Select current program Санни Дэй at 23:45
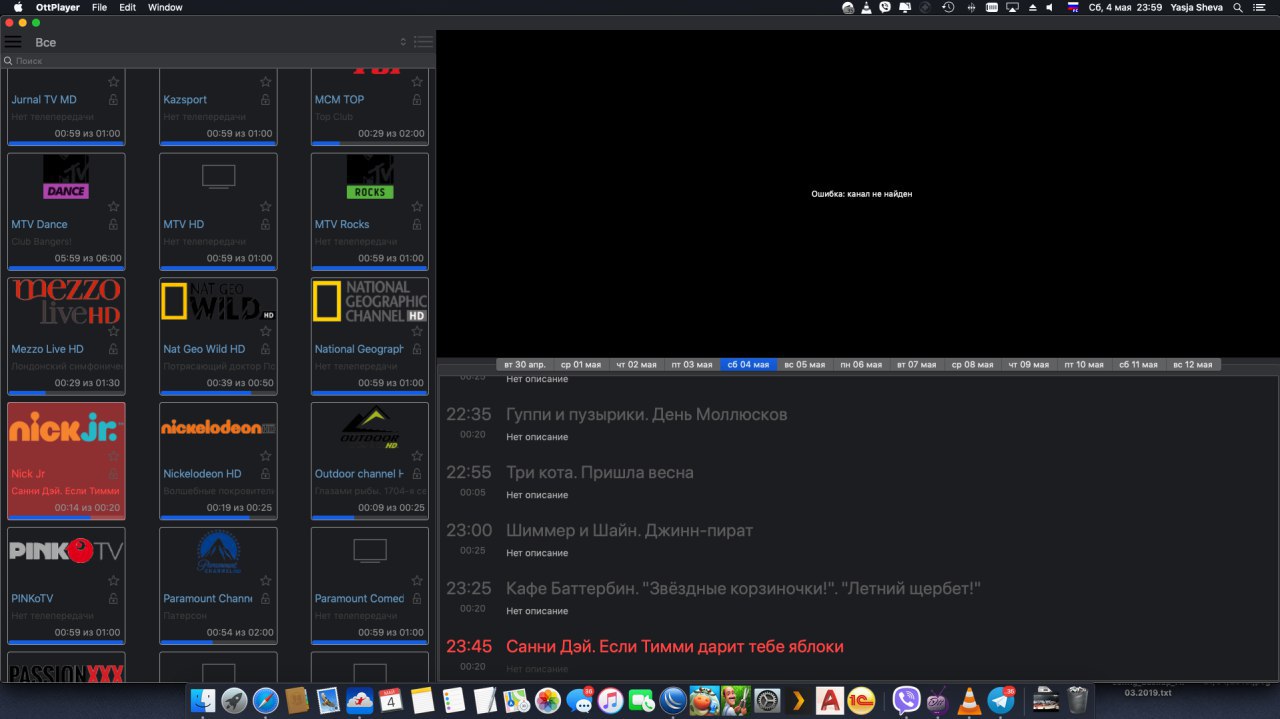 click(675, 646)
